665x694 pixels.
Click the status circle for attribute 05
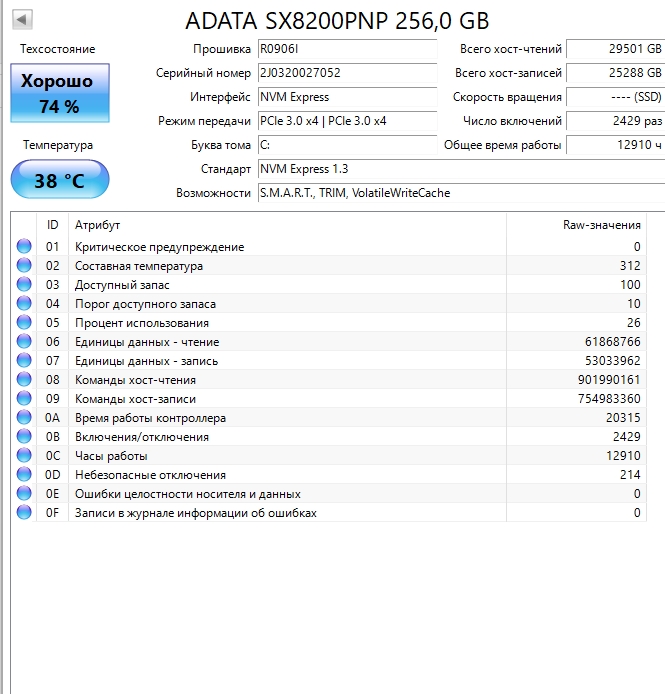pos(24,322)
